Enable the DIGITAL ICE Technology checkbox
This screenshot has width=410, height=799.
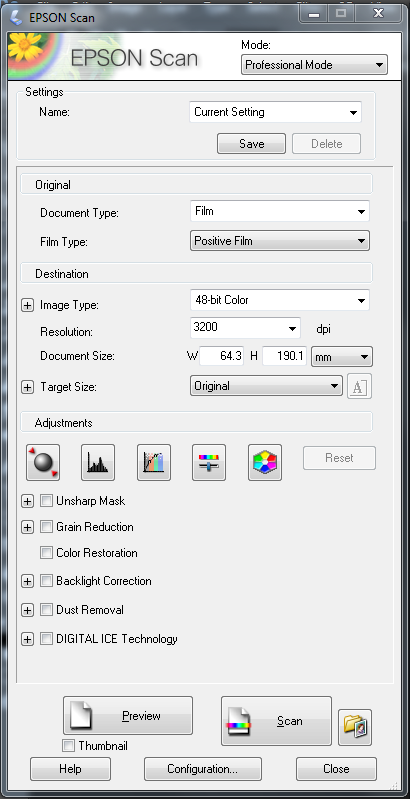(46, 638)
